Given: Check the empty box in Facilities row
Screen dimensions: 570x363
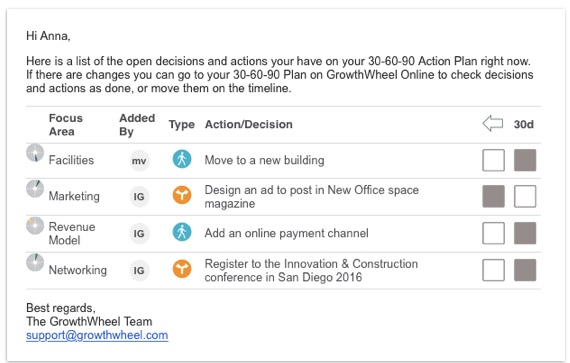Looking at the screenshot, I should tap(493, 160).
